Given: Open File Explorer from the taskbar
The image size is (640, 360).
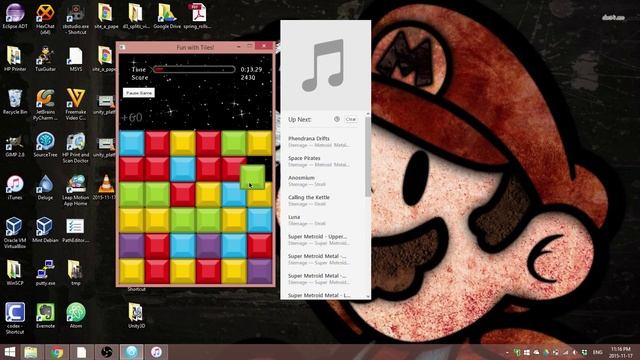Looking at the screenshot, I should point(31,352).
